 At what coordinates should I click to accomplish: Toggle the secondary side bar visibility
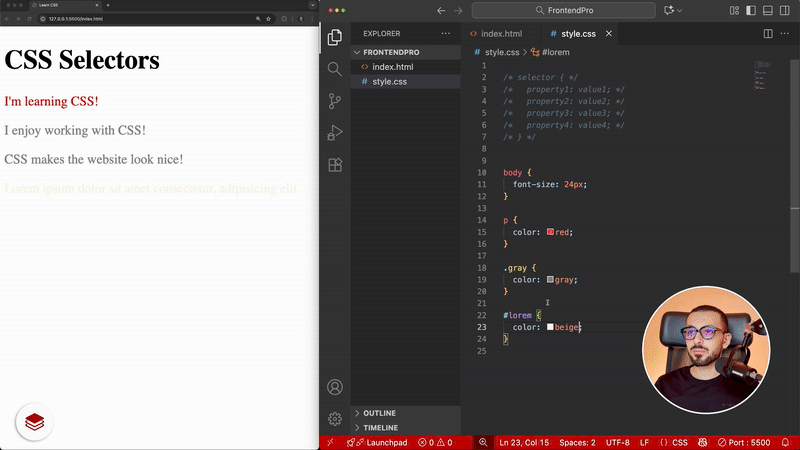coord(784,10)
